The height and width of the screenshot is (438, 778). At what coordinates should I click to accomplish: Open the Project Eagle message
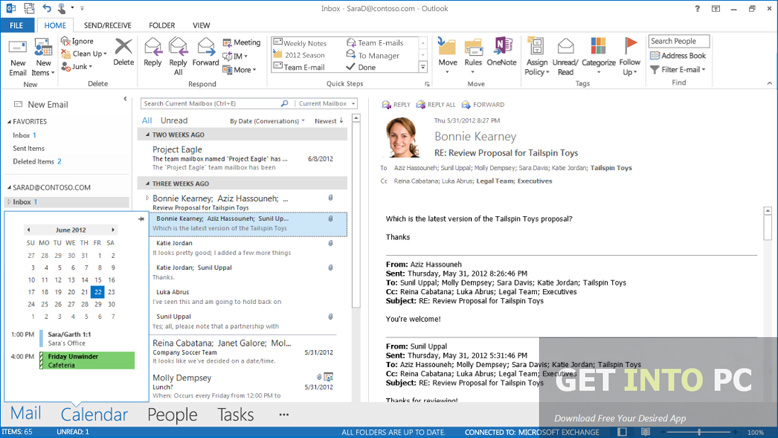242,158
